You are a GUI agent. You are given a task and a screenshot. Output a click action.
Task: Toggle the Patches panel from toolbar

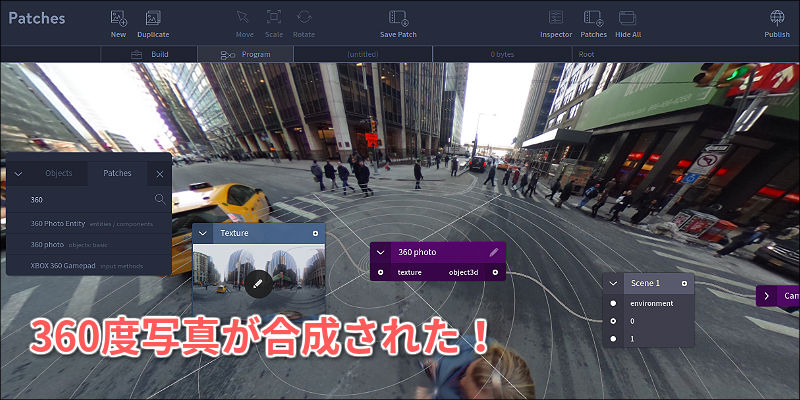[593, 18]
